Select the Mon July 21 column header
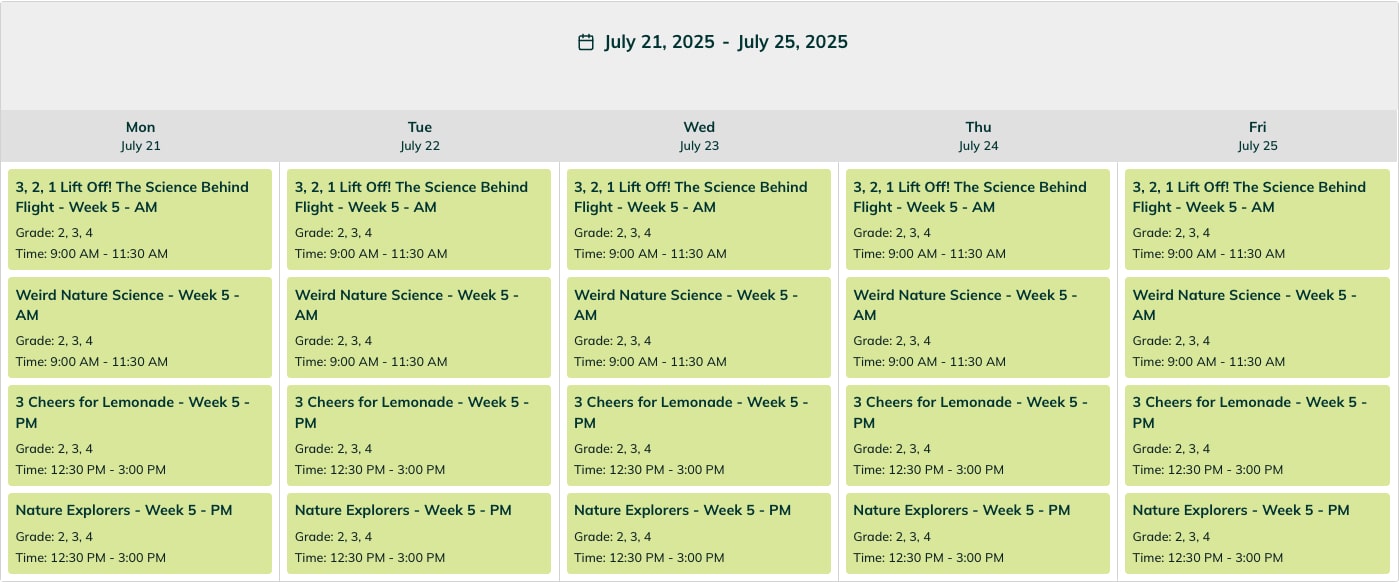 [x=140, y=136]
